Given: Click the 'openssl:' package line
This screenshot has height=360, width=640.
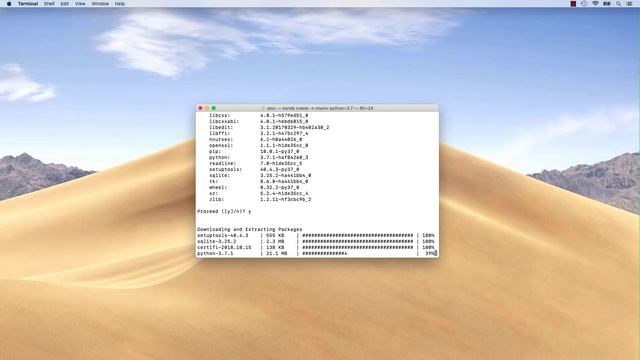Looking at the screenshot, I should coord(258,145).
